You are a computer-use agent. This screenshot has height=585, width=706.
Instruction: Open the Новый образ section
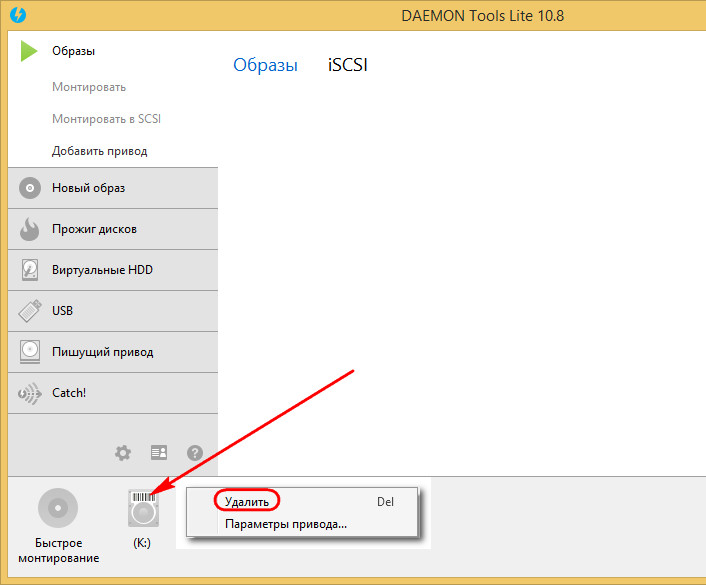(x=113, y=188)
